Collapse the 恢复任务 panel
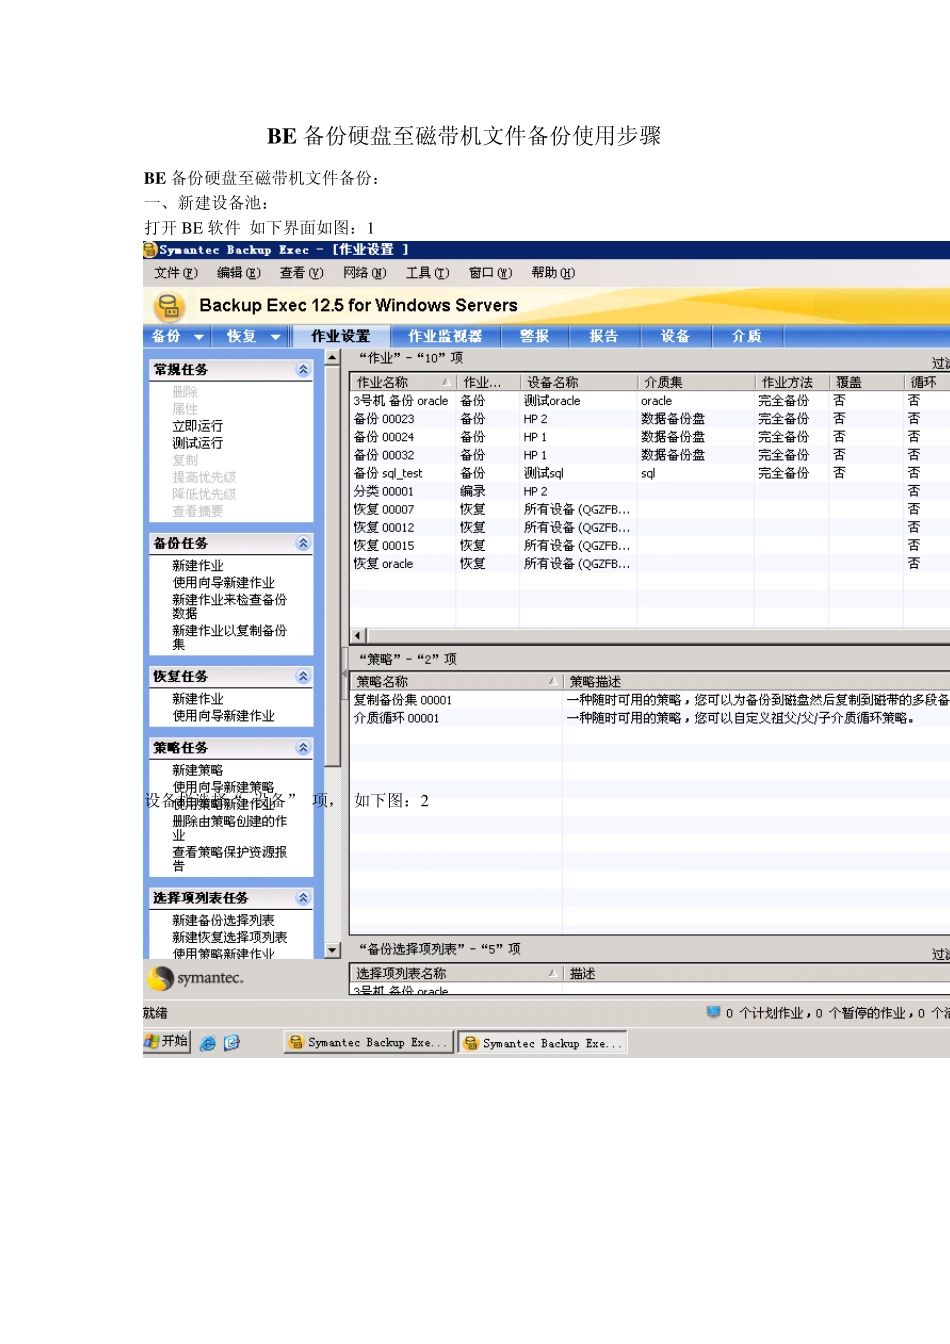950x1344 pixels. pyautogui.click(x=303, y=677)
